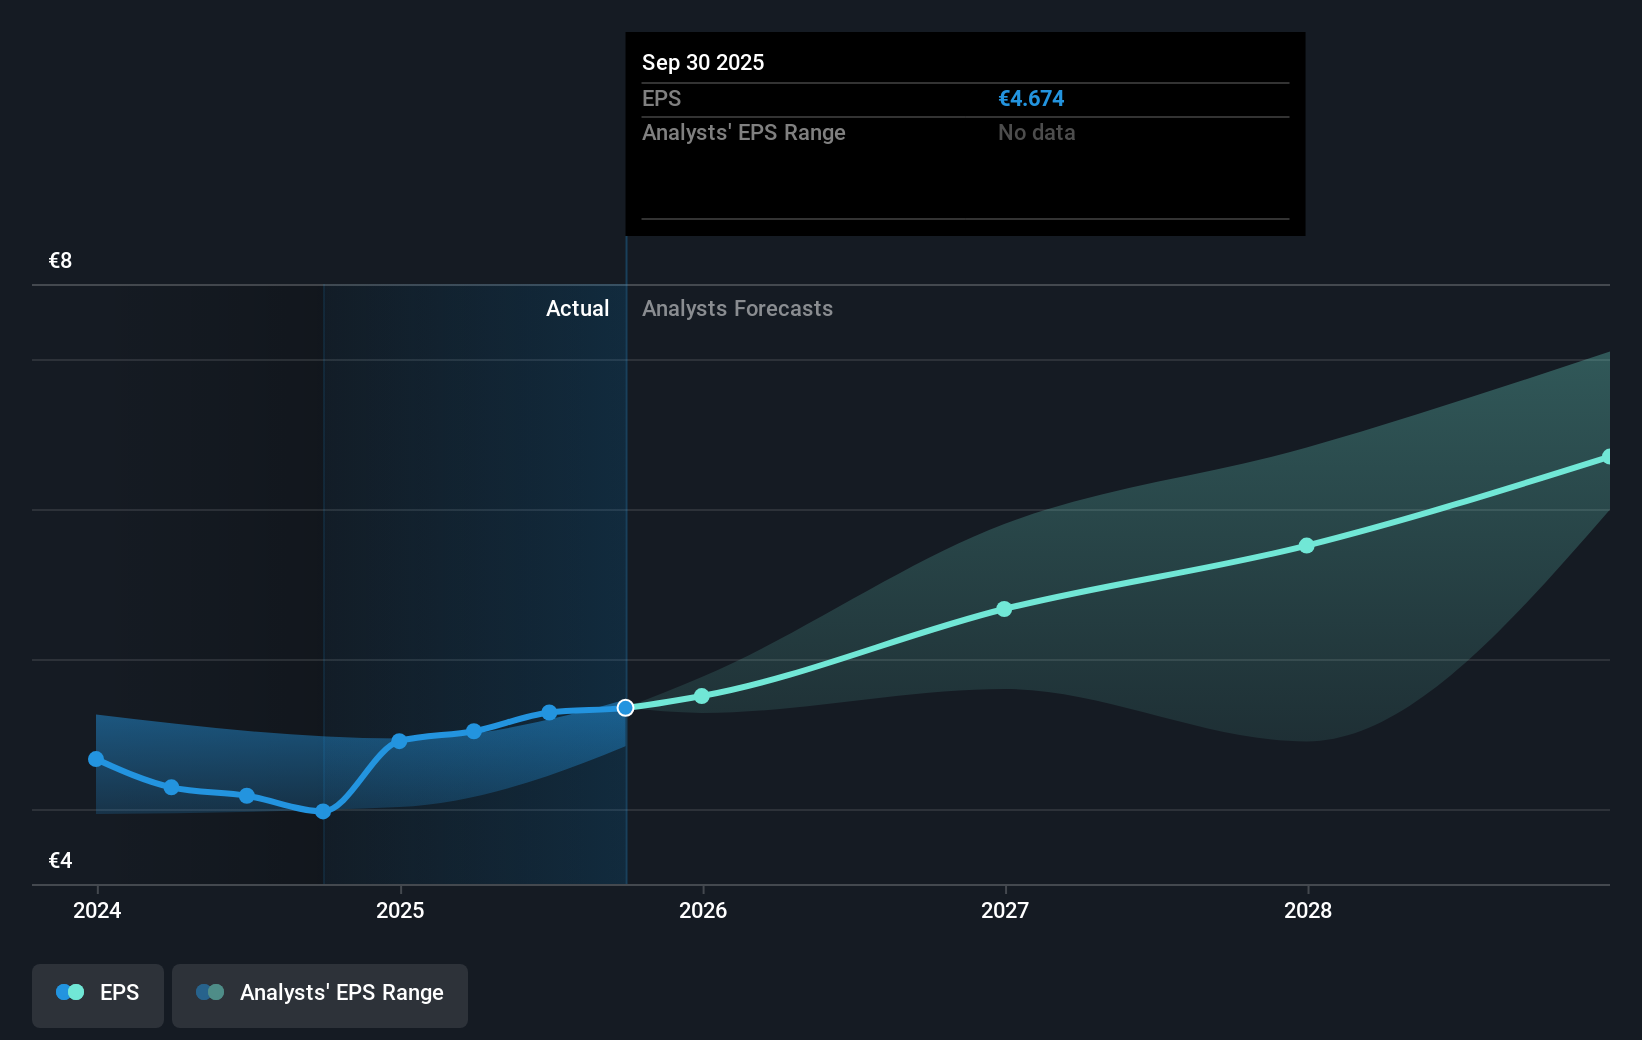The image size is (1642, 1040).
Task: Toggle the EPS legend button
Action: pyautogui.click(x=98, y=995)
